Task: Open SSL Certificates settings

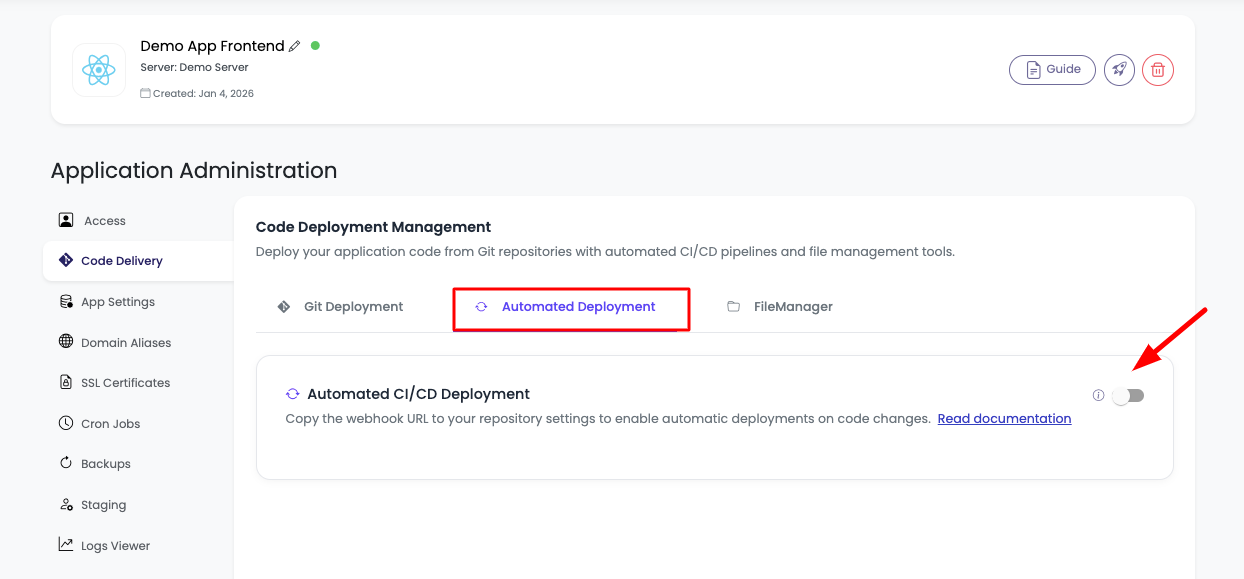Action: (125, 382)
